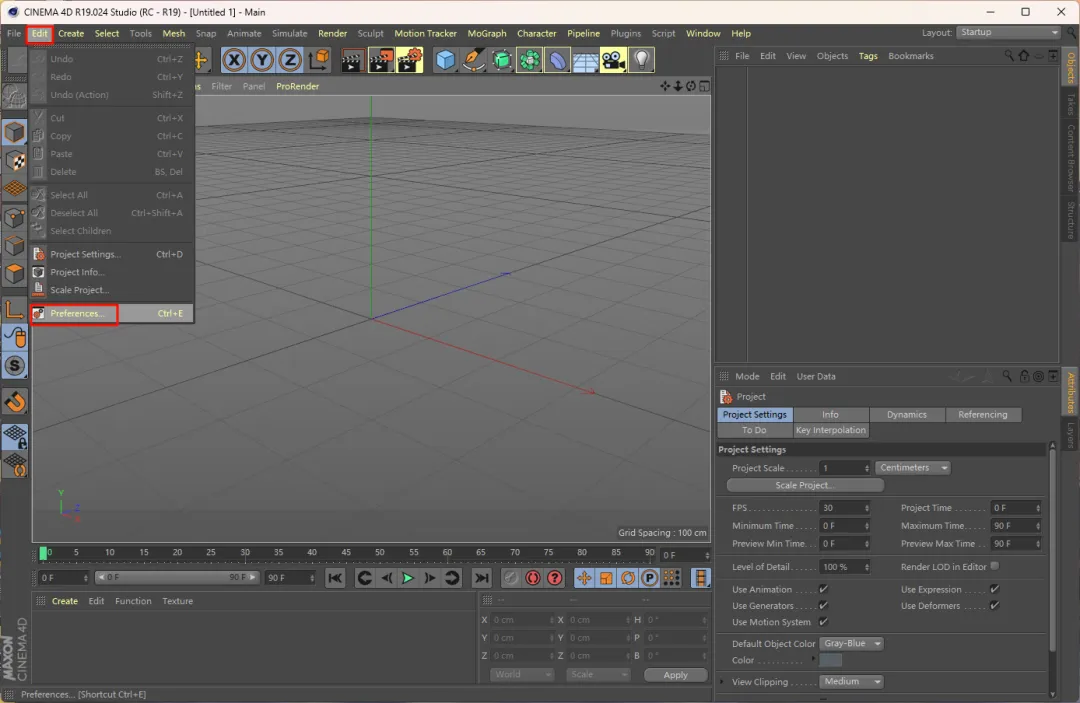Disable the Use Deformers checkbox

tap(994, 606)
